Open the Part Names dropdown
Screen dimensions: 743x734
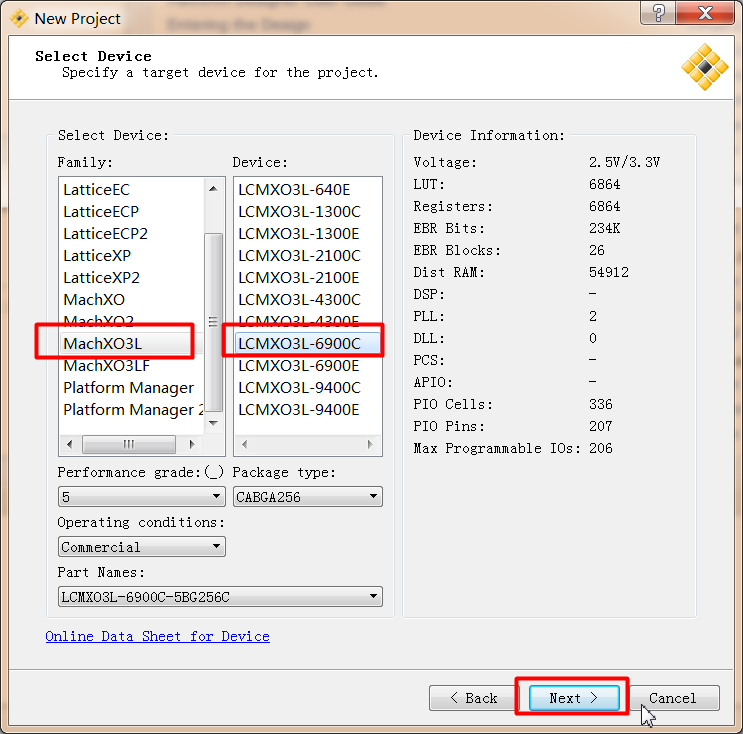(220, 597)
